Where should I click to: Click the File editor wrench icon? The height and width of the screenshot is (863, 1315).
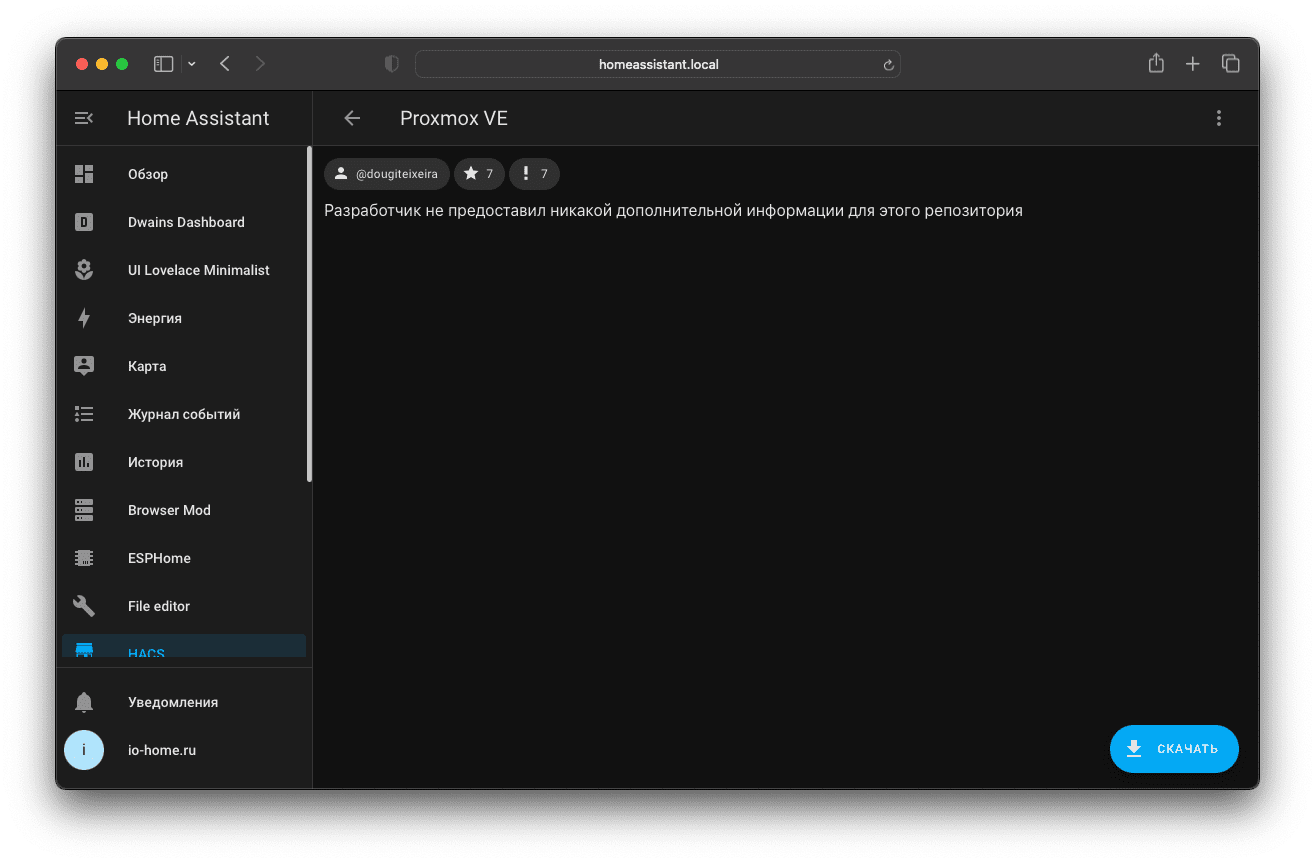(84, 606)
